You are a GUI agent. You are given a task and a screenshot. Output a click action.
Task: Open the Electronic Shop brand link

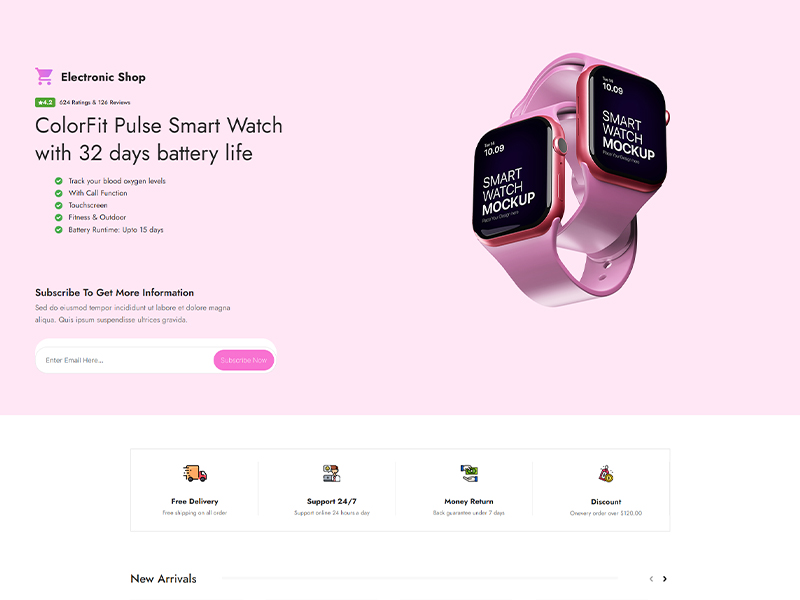103,77
